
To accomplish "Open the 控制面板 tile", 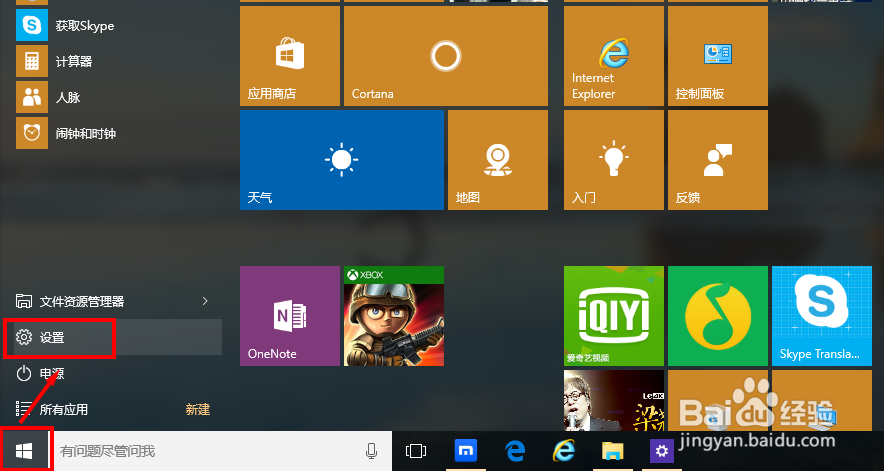I will point(718,56).
